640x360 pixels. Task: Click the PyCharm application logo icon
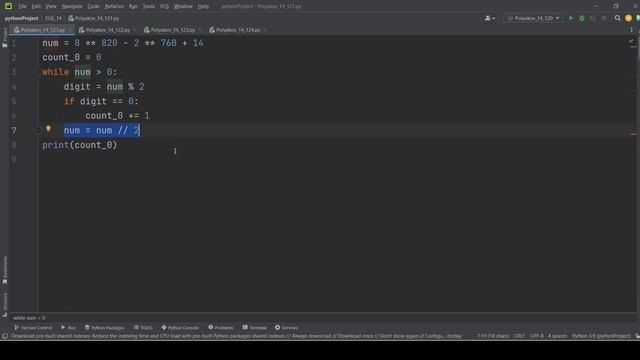(x=8, y=6)
